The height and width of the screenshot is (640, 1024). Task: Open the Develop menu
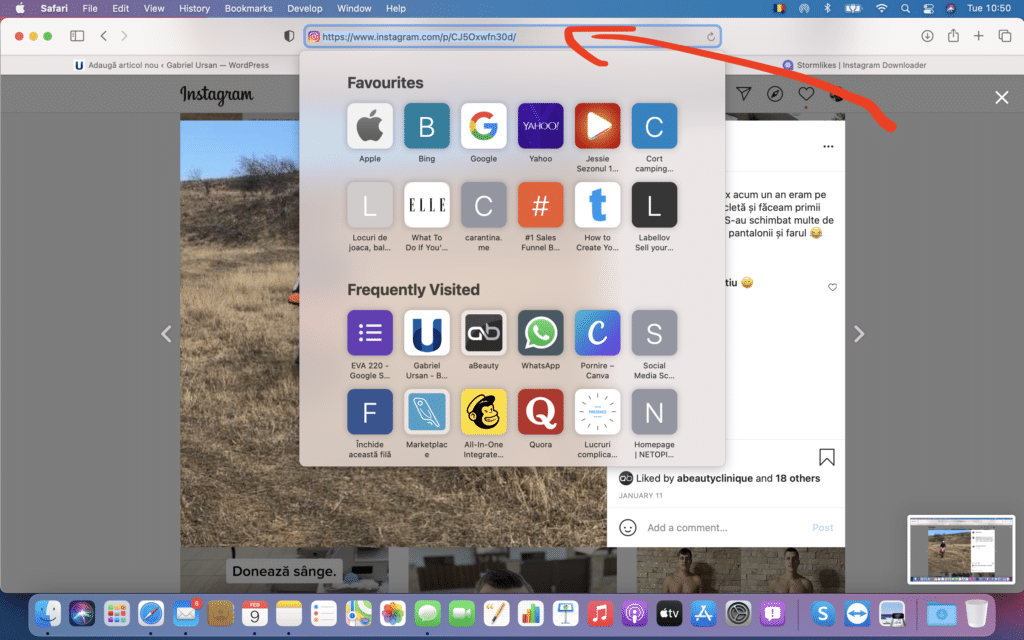pyautogui.click(x=304, y=8)
